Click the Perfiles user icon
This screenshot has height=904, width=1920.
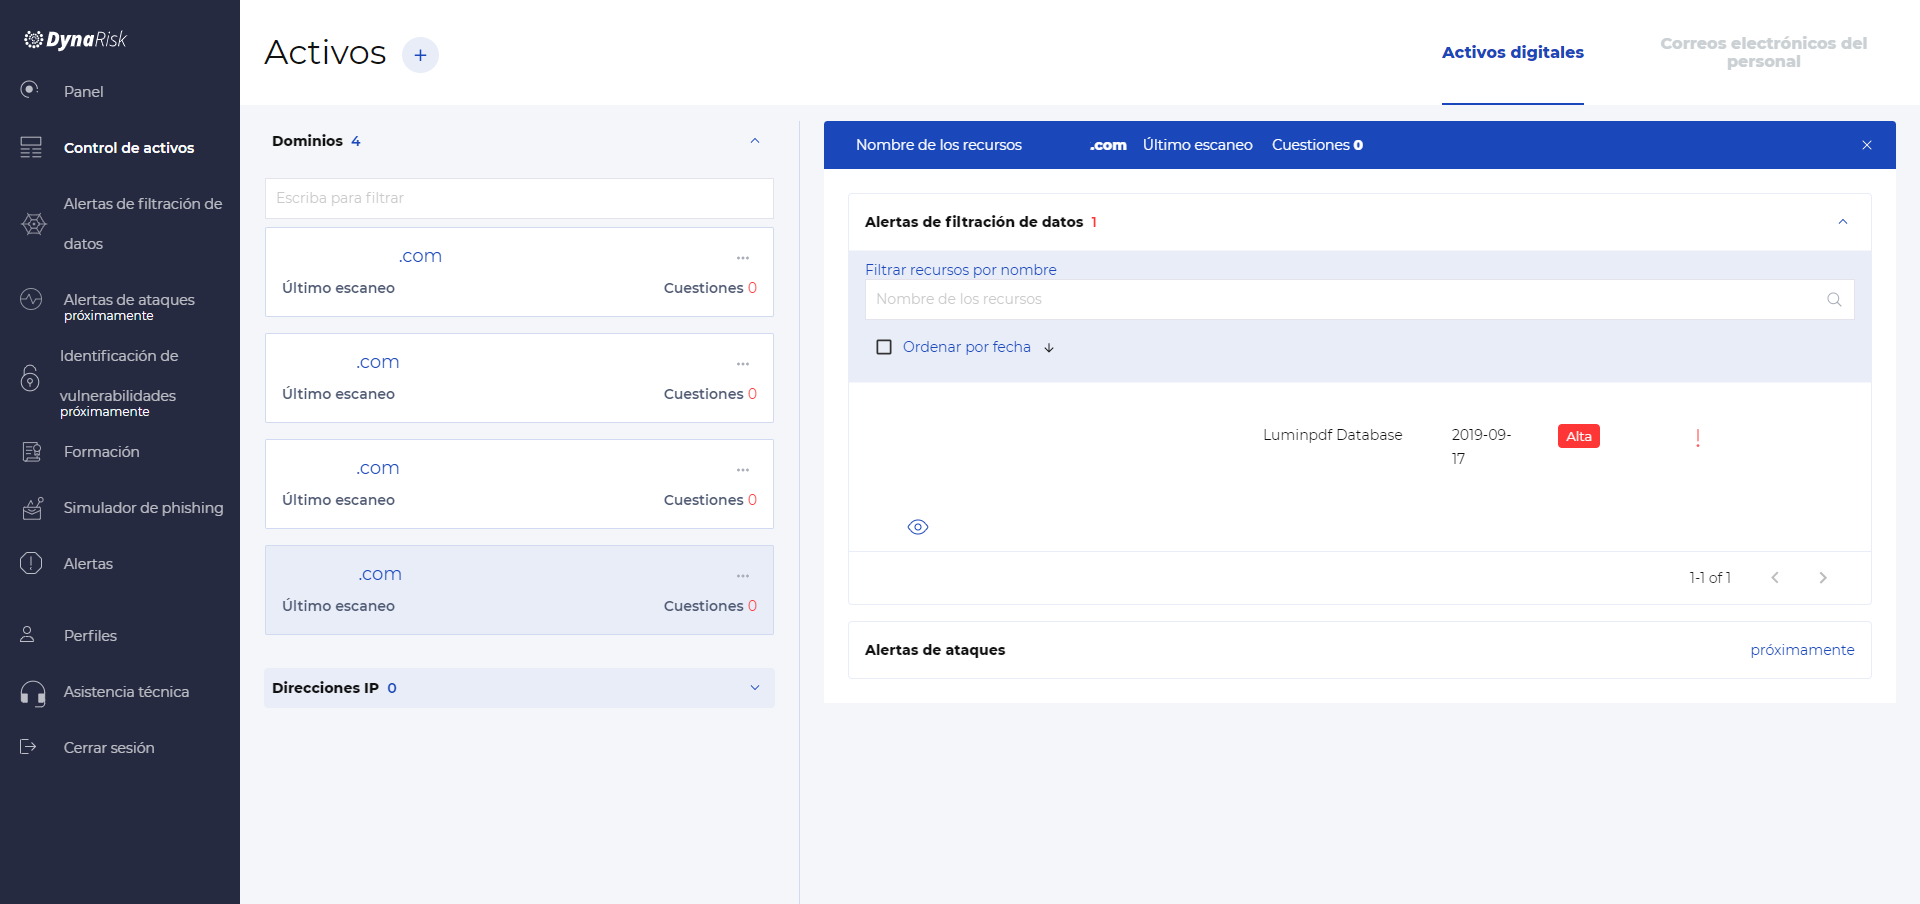[28, 634]
